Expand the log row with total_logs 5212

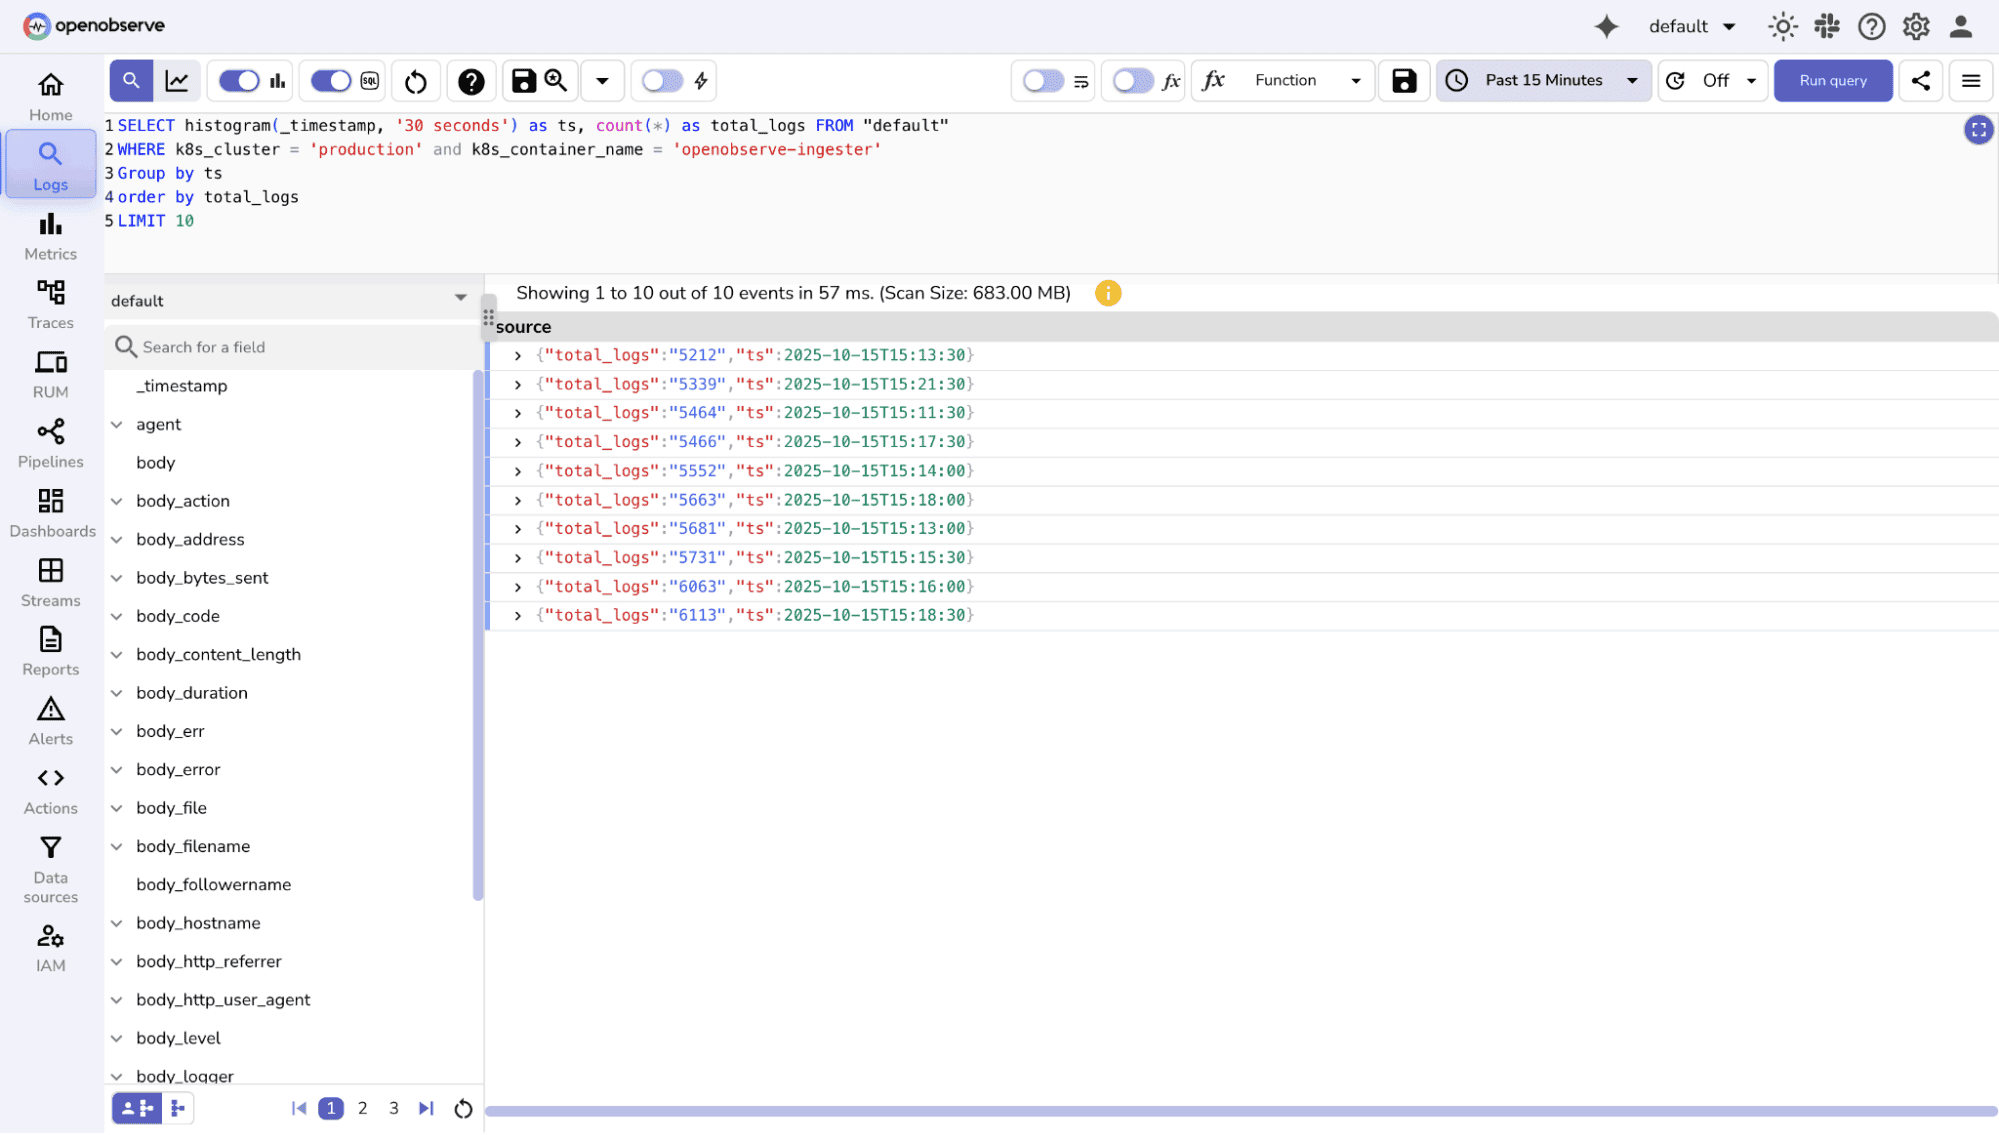click(517, 355)
